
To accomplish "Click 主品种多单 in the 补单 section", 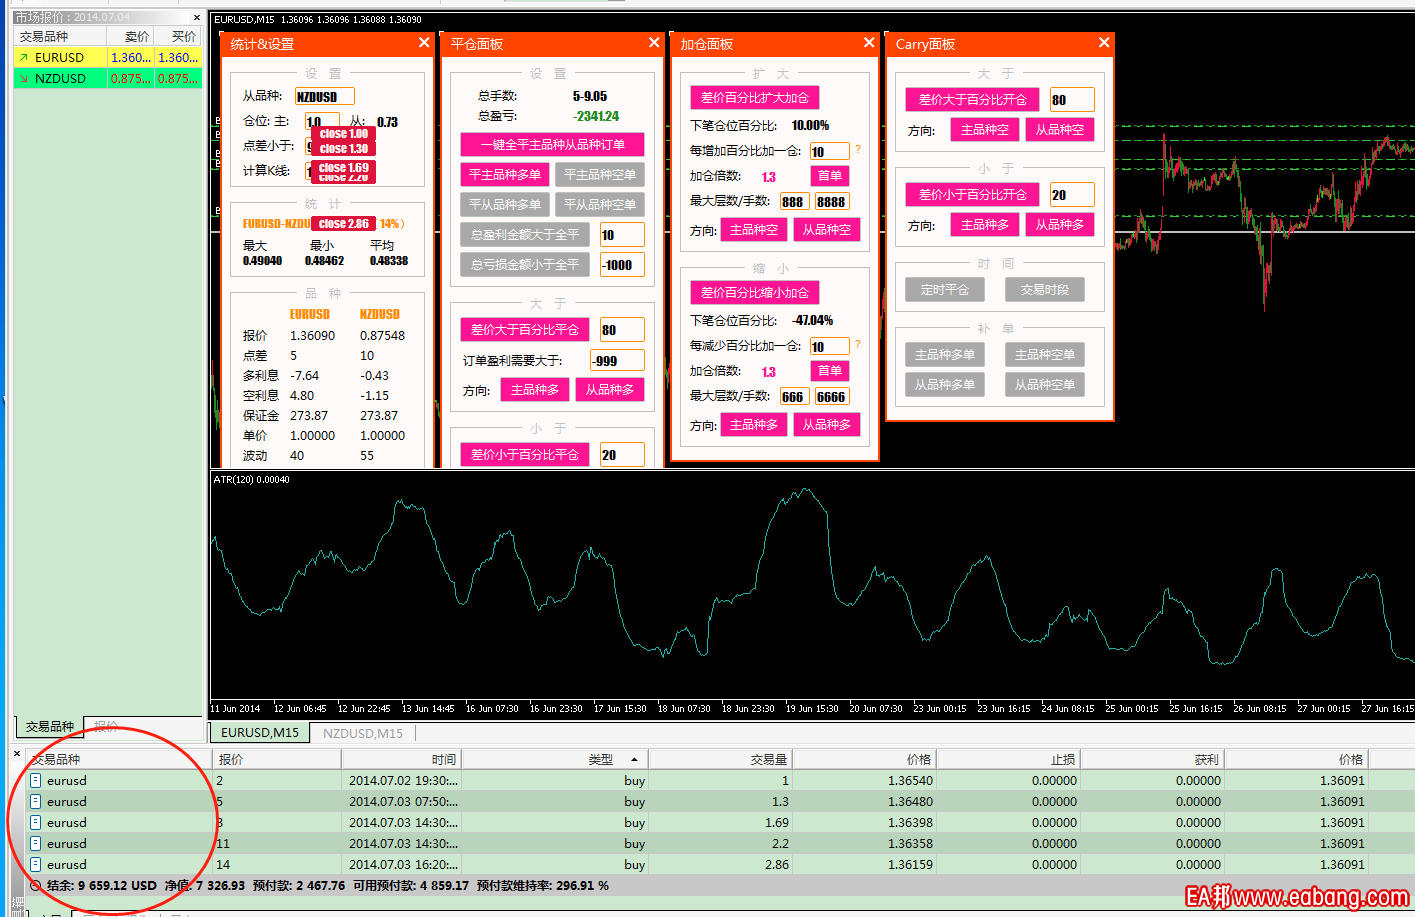I will point(945,355).
